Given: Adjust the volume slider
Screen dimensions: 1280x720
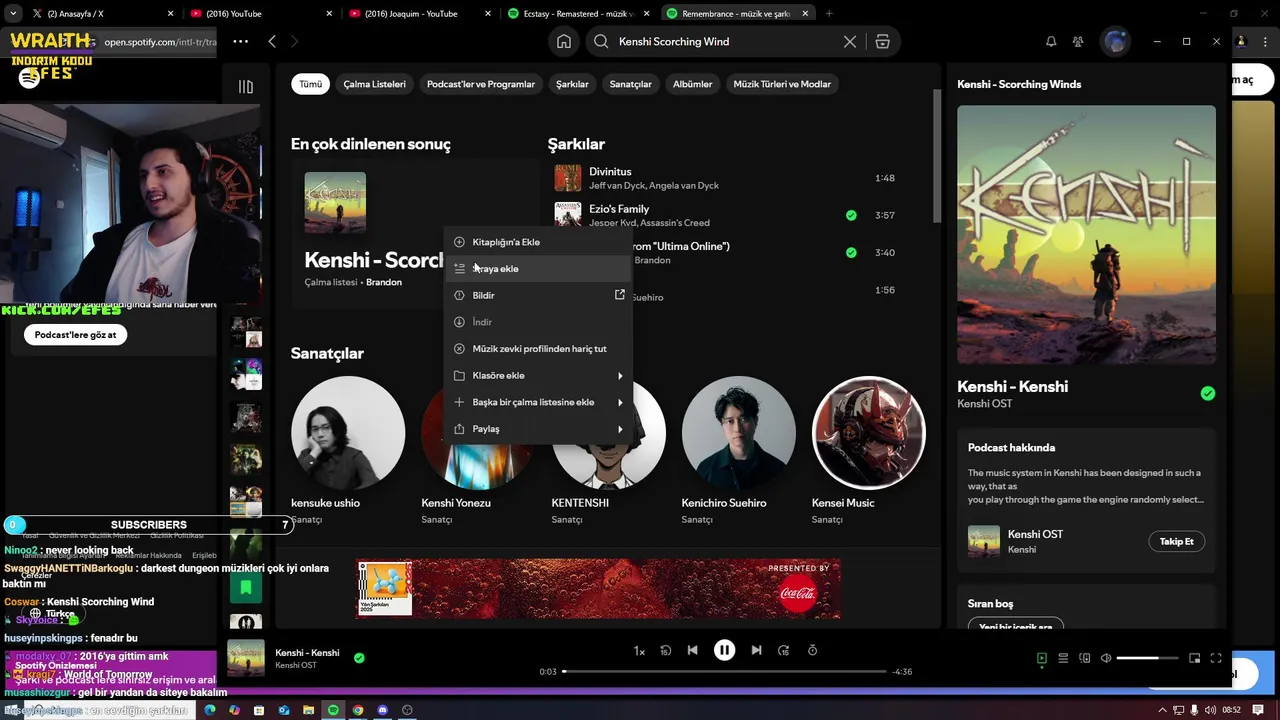Looking at the screenshot, I should point(1146,658).
